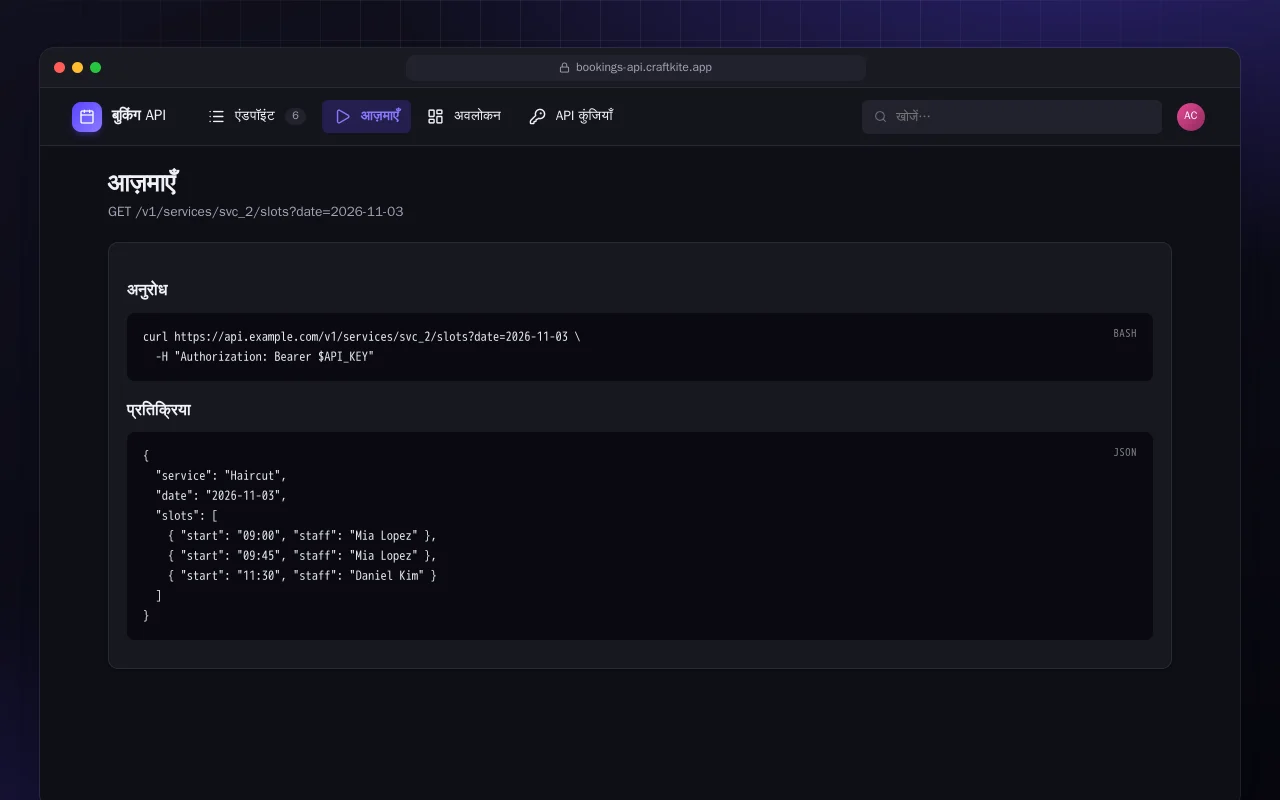Click the curl request code block
The width and height of the screenshot is (1280, 800).
click(x=640, y=347)
